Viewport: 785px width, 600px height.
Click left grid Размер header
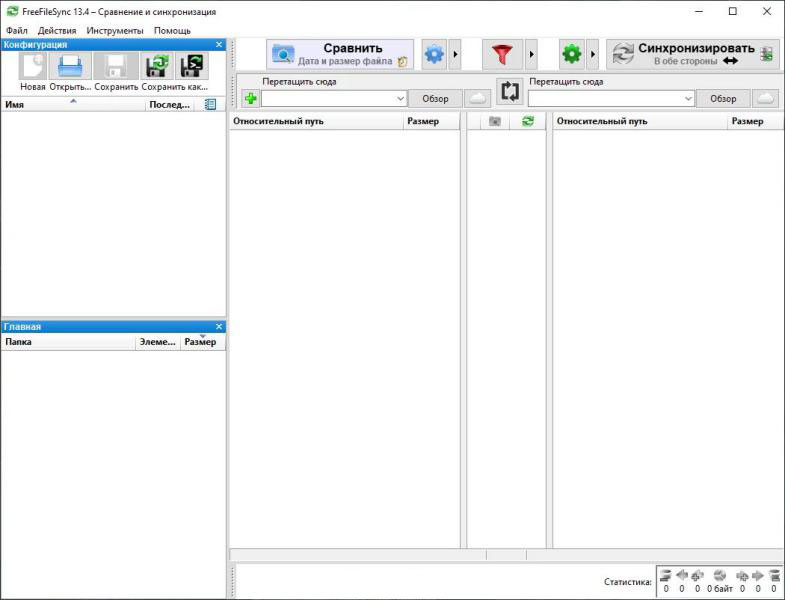tap(431, 121)
